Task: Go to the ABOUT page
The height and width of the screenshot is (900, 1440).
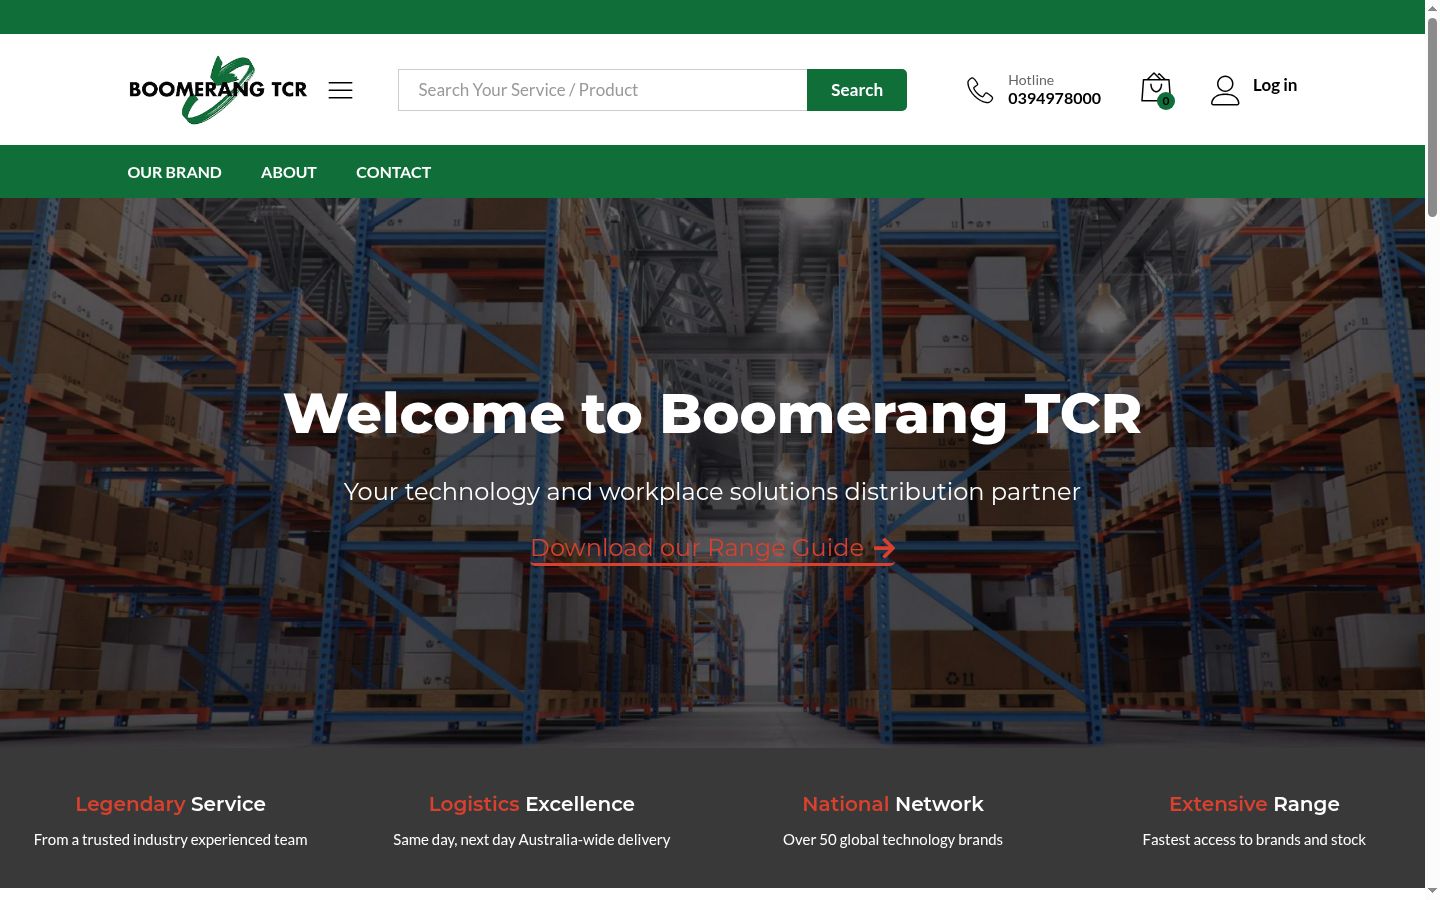Action: click(x=289, y=172)
